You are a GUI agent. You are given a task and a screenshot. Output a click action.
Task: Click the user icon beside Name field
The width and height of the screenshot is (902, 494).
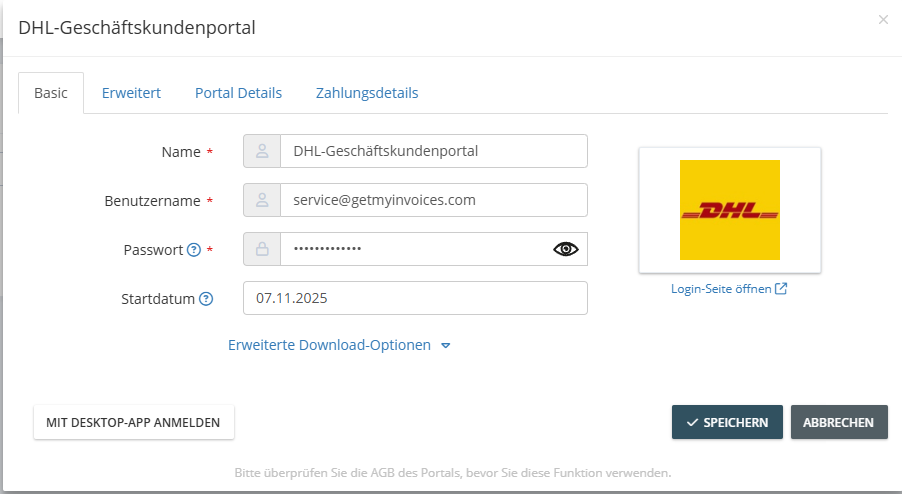262,151
